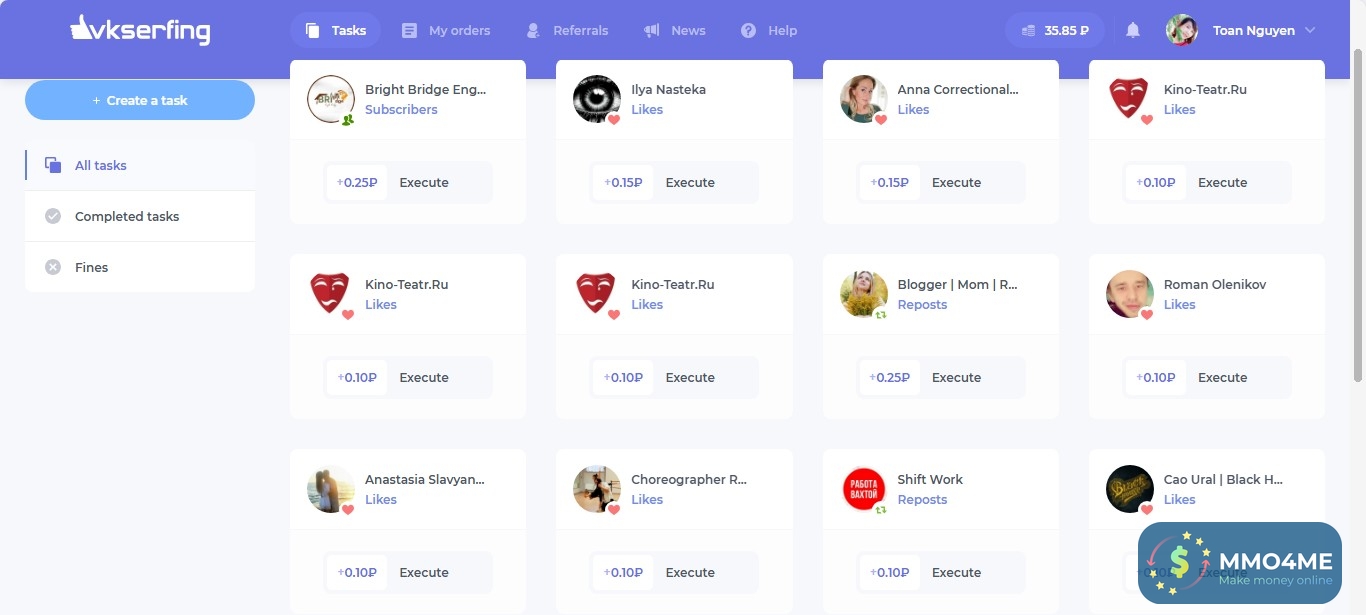1366x615 pixels.
Task: Click the +0.15₽ reward on Ilya Nasteka
Action: click(623, 183)
